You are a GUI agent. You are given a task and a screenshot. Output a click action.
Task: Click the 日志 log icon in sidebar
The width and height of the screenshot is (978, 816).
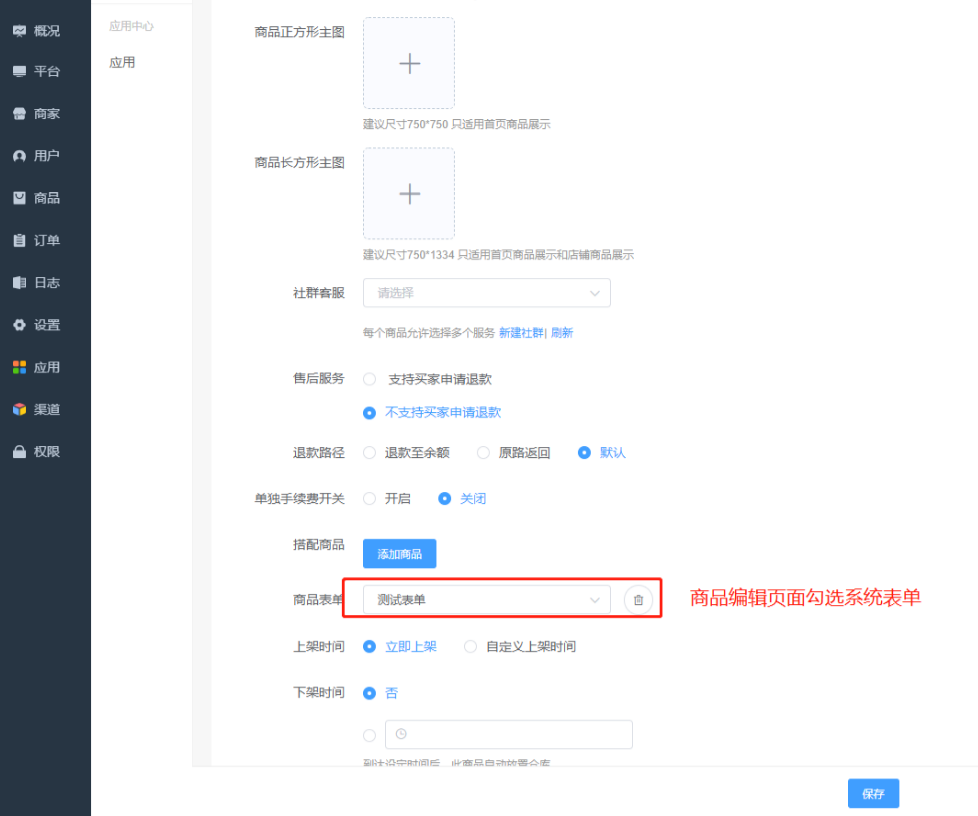(x=19, y=283)
